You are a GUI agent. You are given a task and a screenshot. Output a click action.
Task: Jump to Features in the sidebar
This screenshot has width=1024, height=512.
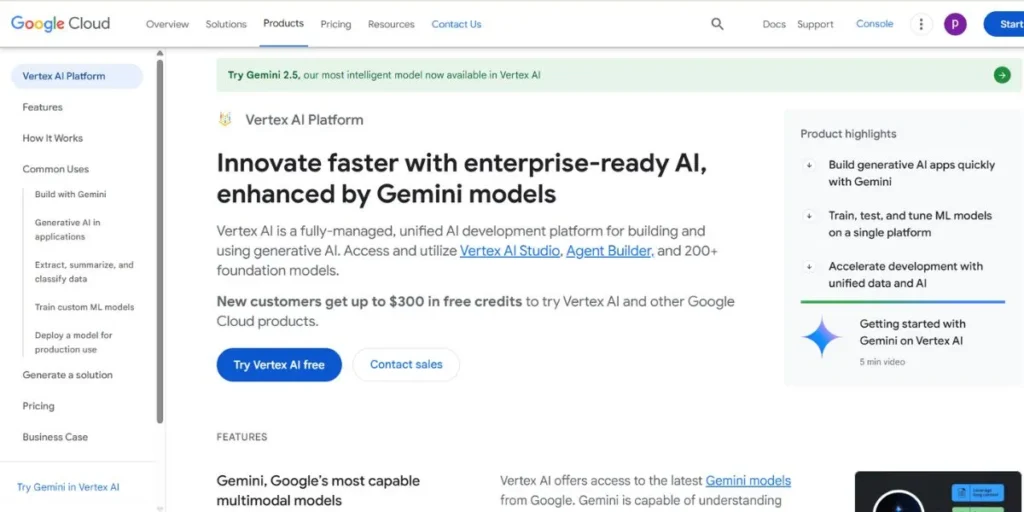pos(42,107)
